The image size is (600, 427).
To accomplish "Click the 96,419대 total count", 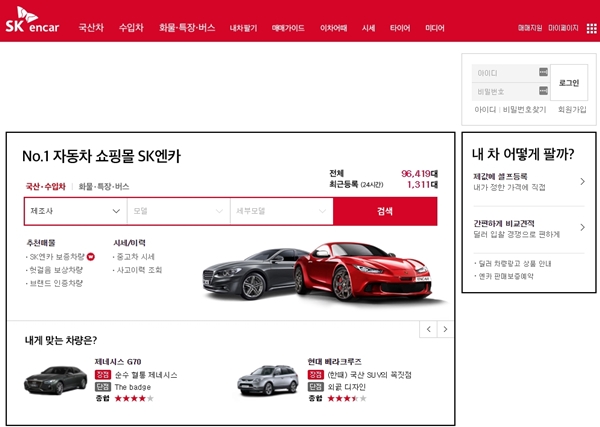I will point(419,174).
